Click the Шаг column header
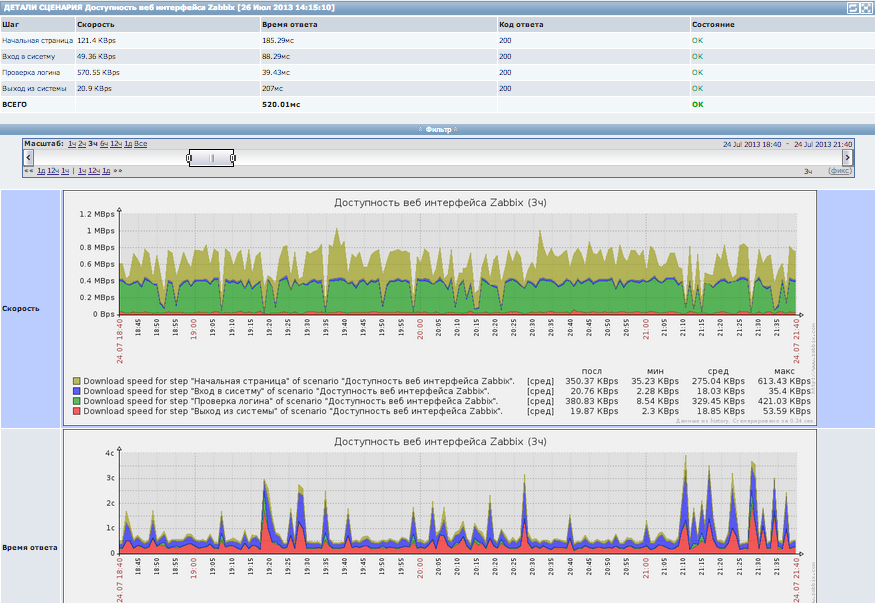875x603 pixels. (11, 25)
